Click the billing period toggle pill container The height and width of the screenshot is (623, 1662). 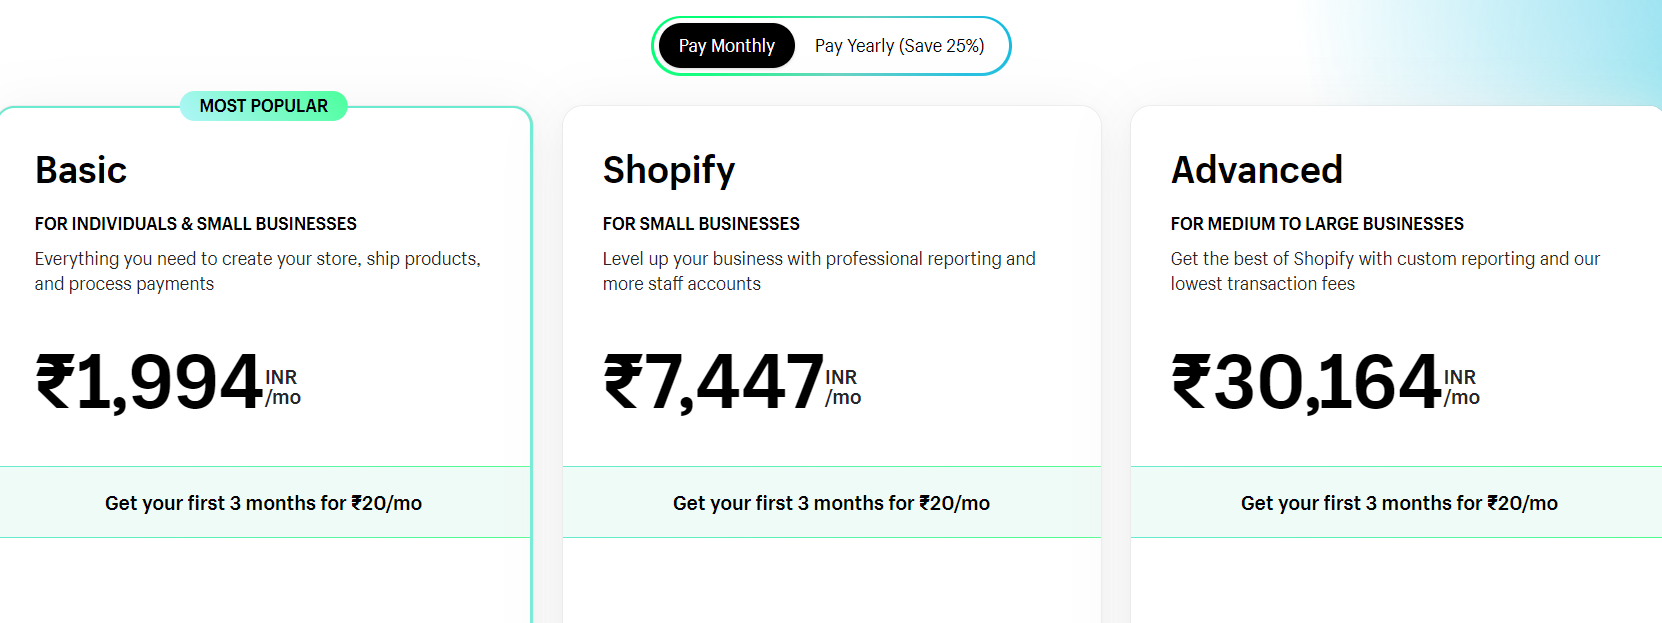click(831, 45)
